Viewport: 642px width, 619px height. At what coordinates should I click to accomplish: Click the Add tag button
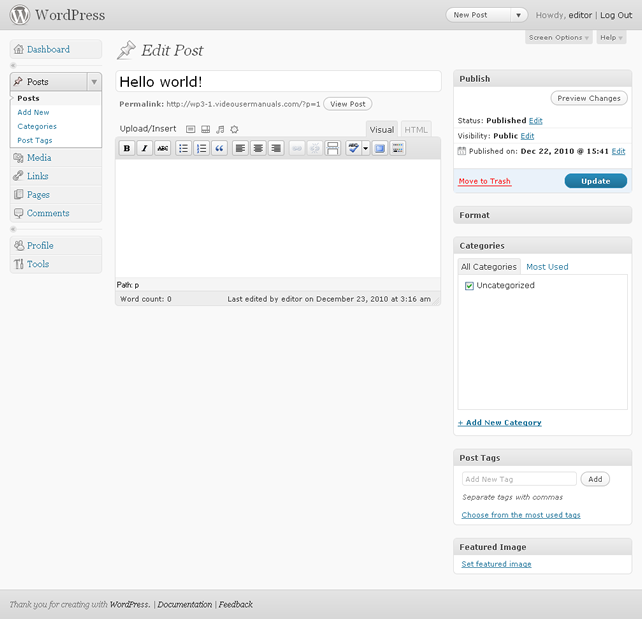595,479
